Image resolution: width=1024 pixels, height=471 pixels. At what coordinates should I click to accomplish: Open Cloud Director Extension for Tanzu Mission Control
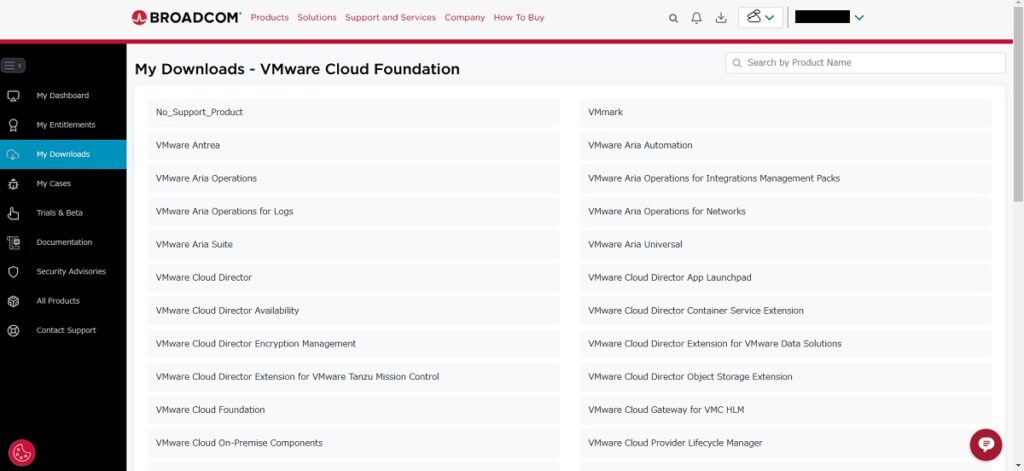click(353, 377)
